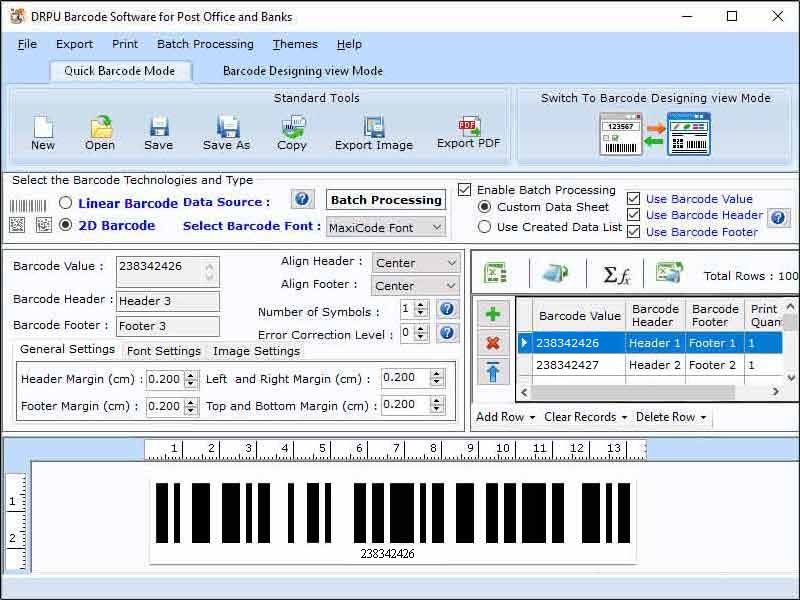
Task: Enable the Use Barcode Footer option
Action: [634, 231]
